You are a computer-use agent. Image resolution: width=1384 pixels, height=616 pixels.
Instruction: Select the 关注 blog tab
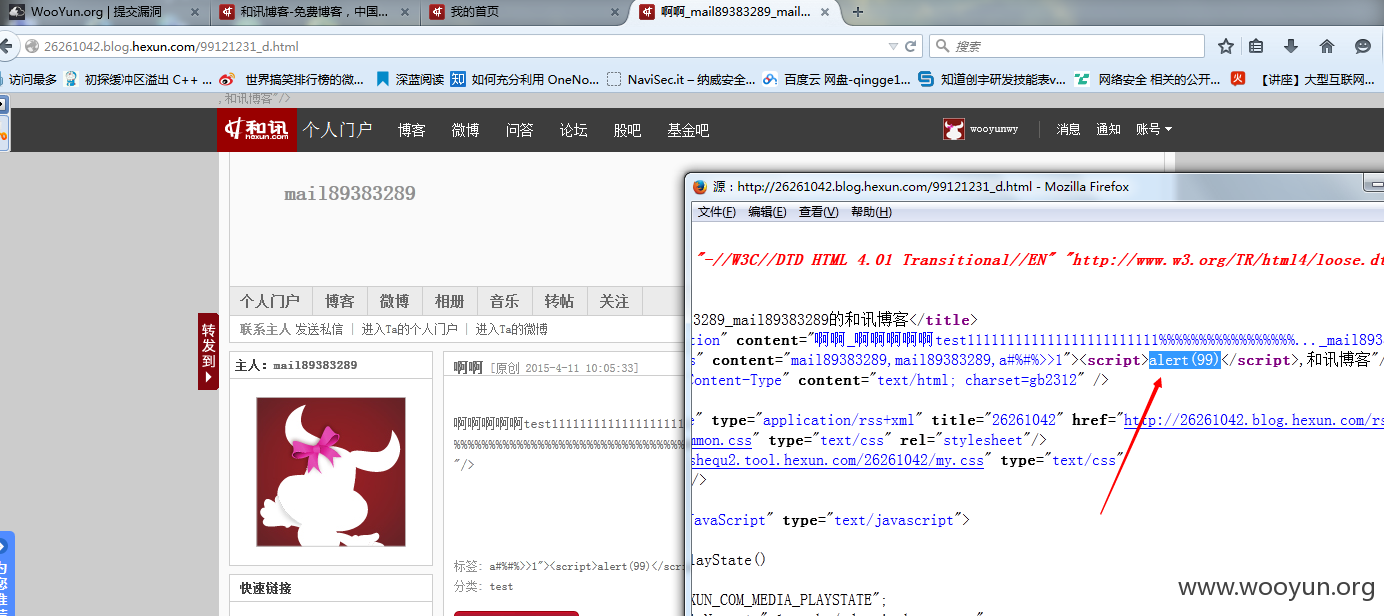[x=614, y=301]
